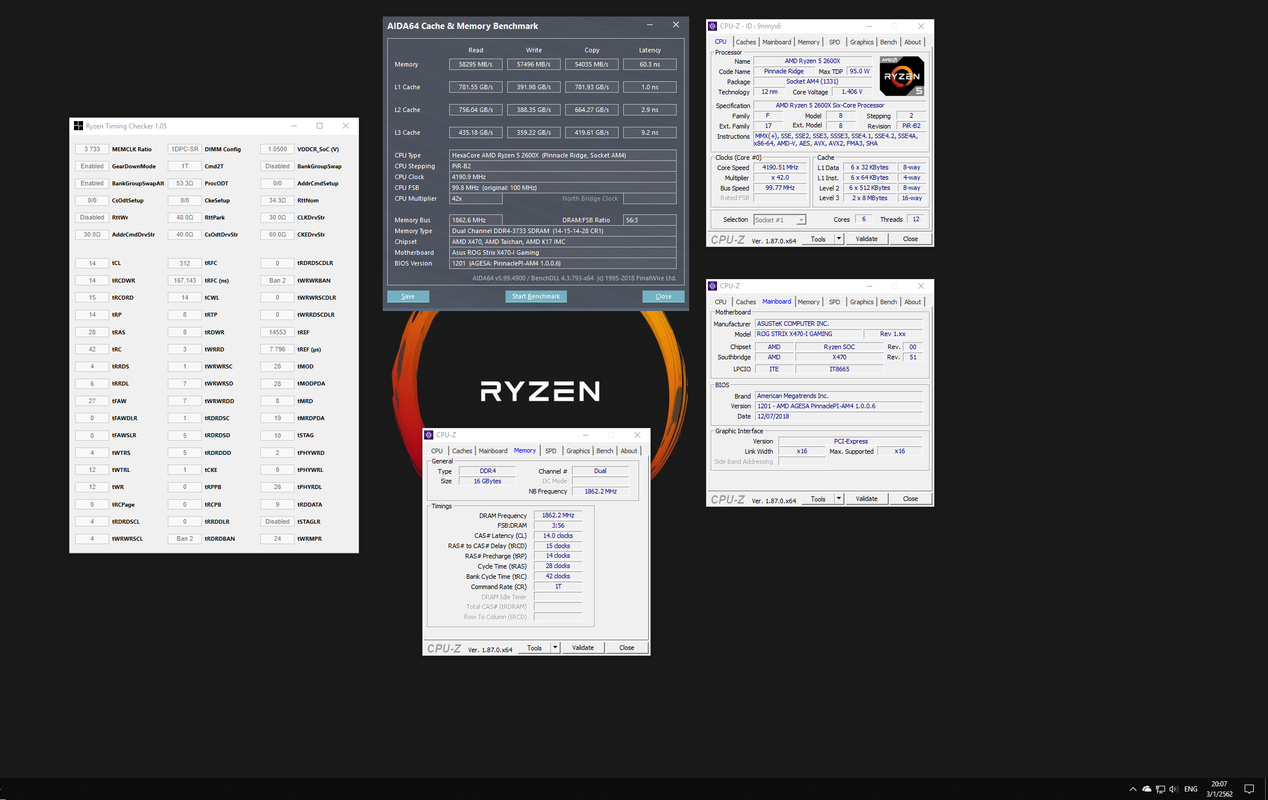Image resolution: width=1268 pixels, height=800 pixels.
Task: Click the tCL value 14 field
Action: click(92, 263)
